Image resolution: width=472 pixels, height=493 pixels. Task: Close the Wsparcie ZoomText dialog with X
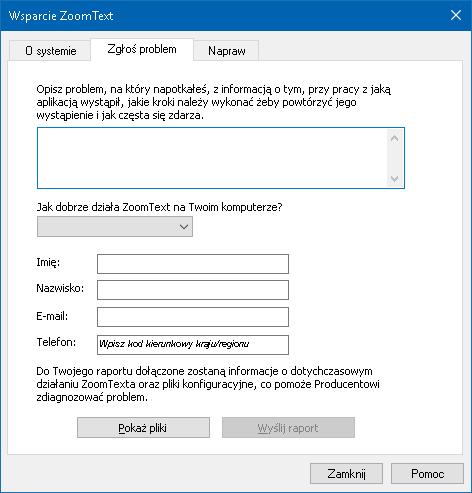point(456,15)
